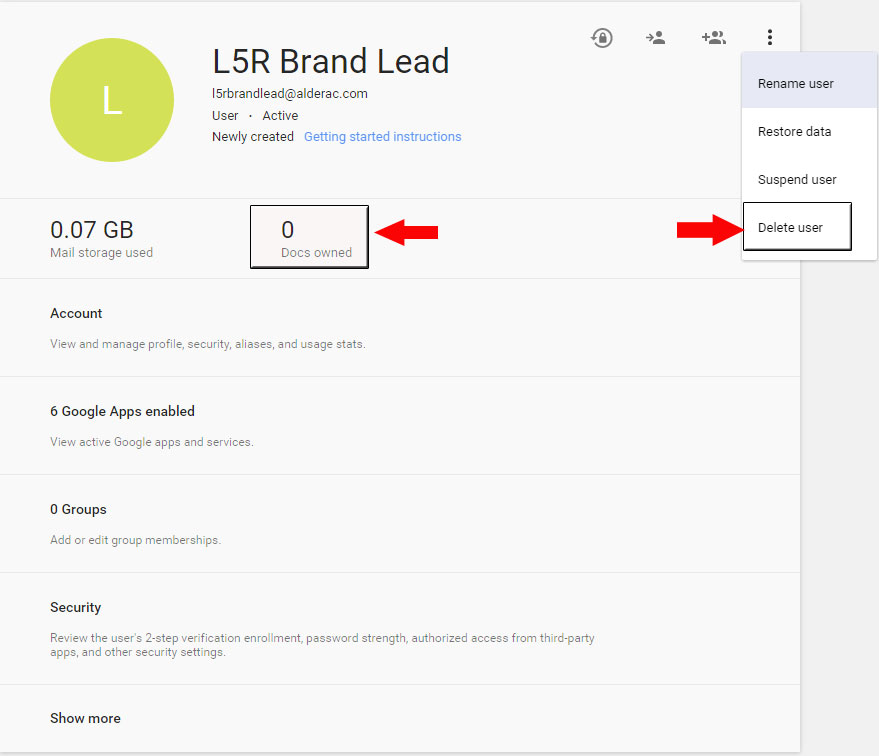Viewport: 879px width, 756px height.
Task: Click the L5R Brand Lead user name heading
Action: [x=331, y=61]
